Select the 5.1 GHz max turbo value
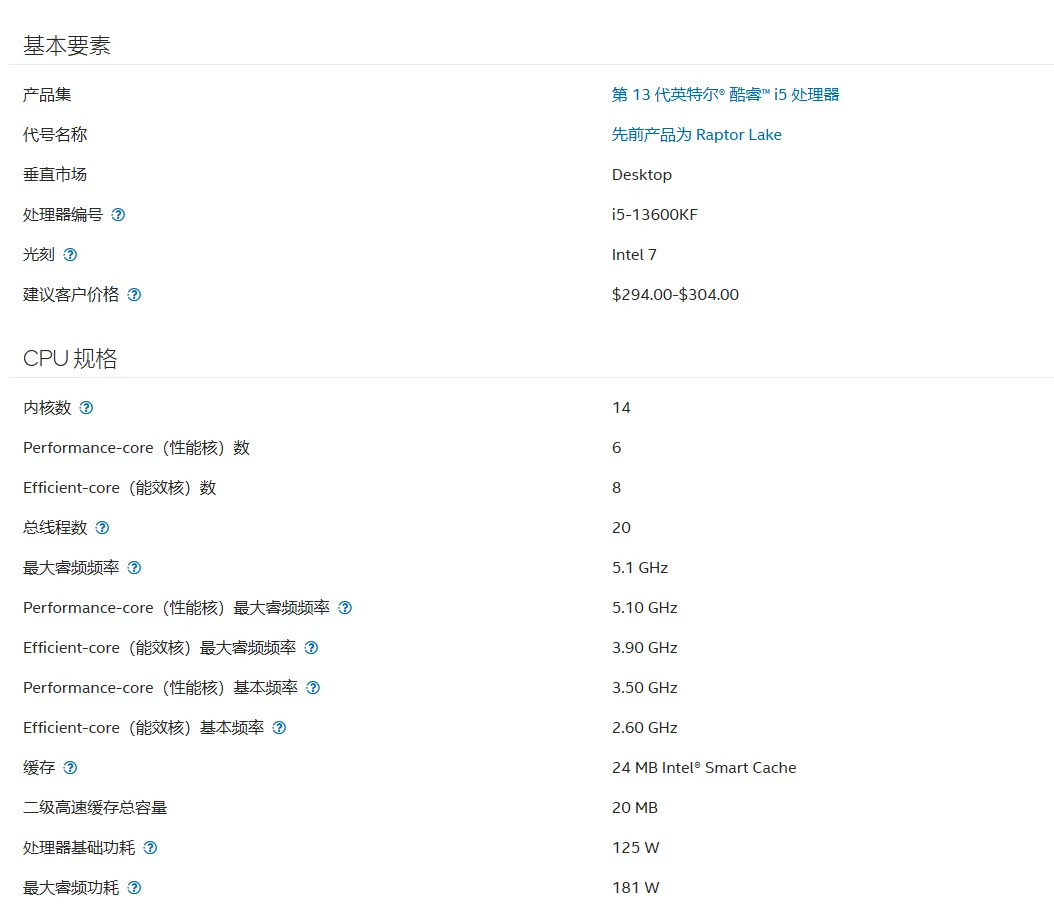The width and height of the screenshot is (1054, 904). [640, 568]
